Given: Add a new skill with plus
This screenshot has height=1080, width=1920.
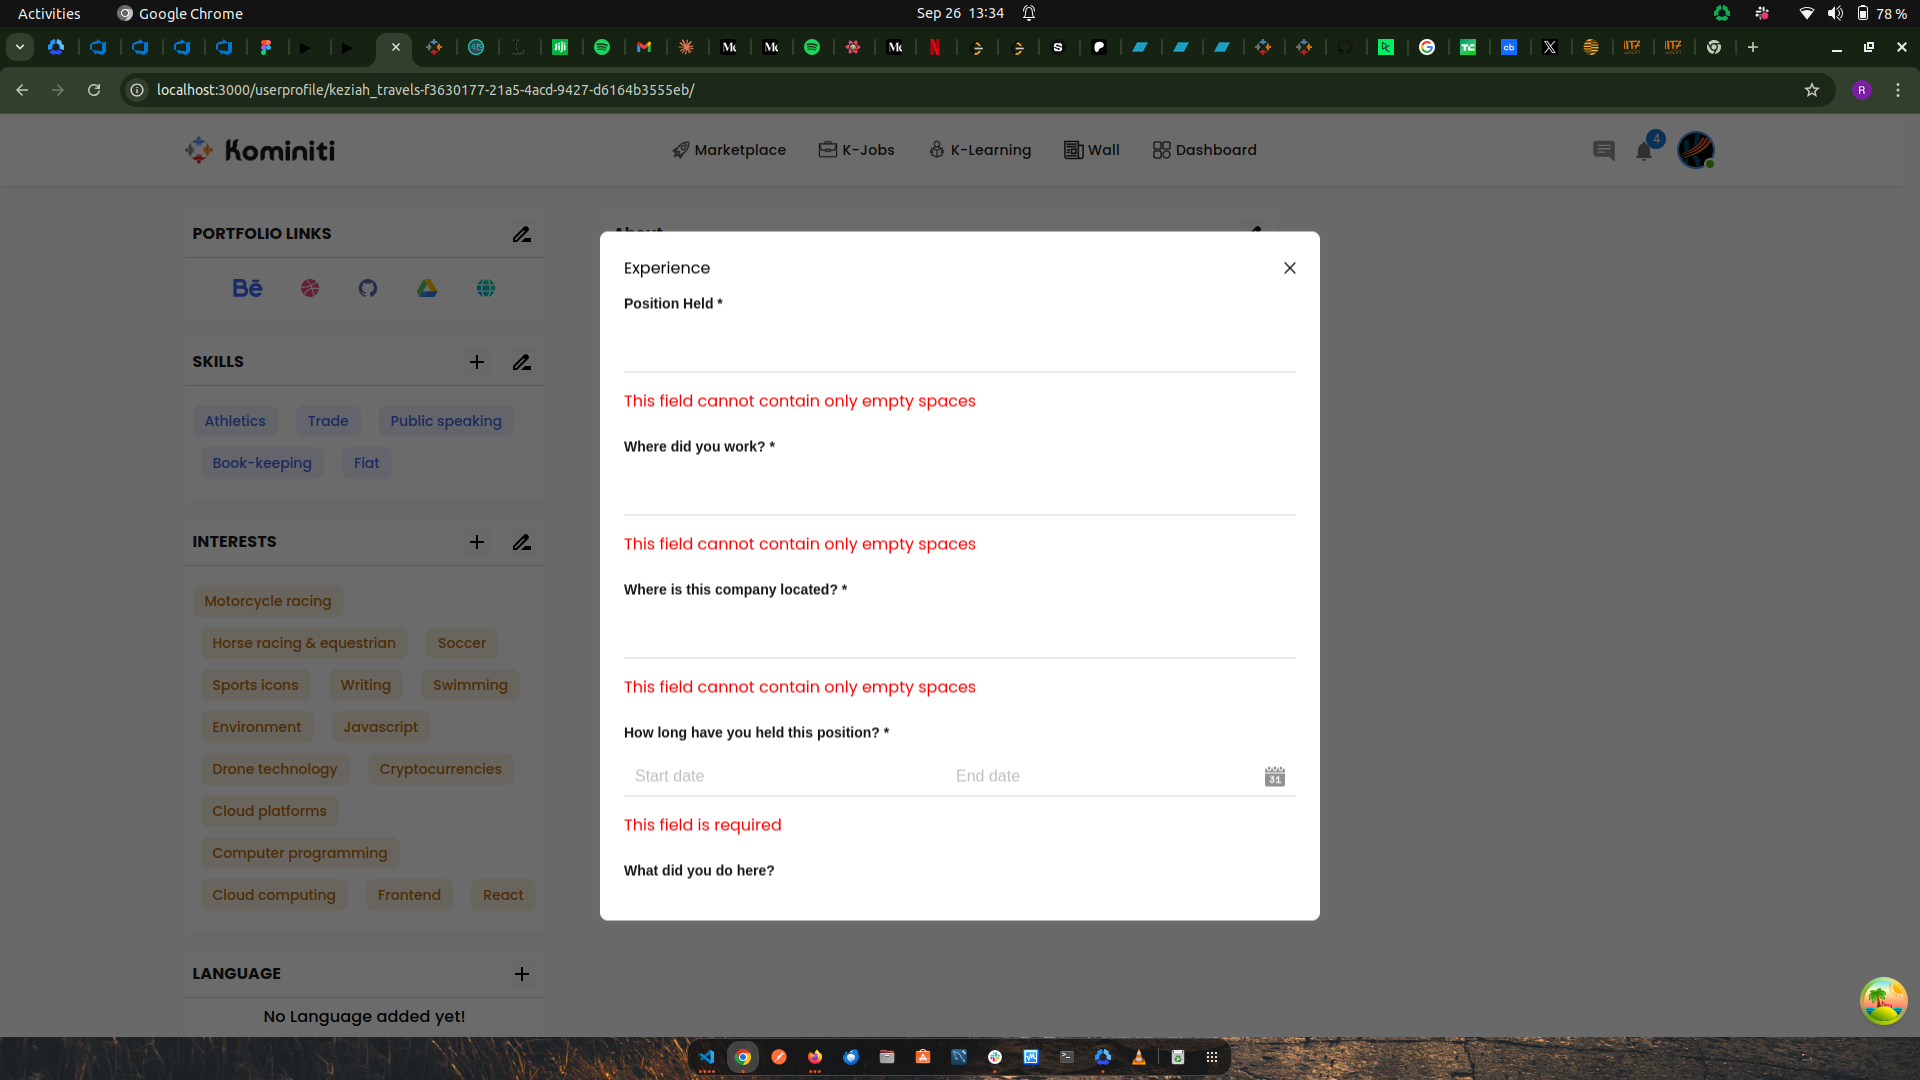Looking at the screenshot, I should 477,362.
